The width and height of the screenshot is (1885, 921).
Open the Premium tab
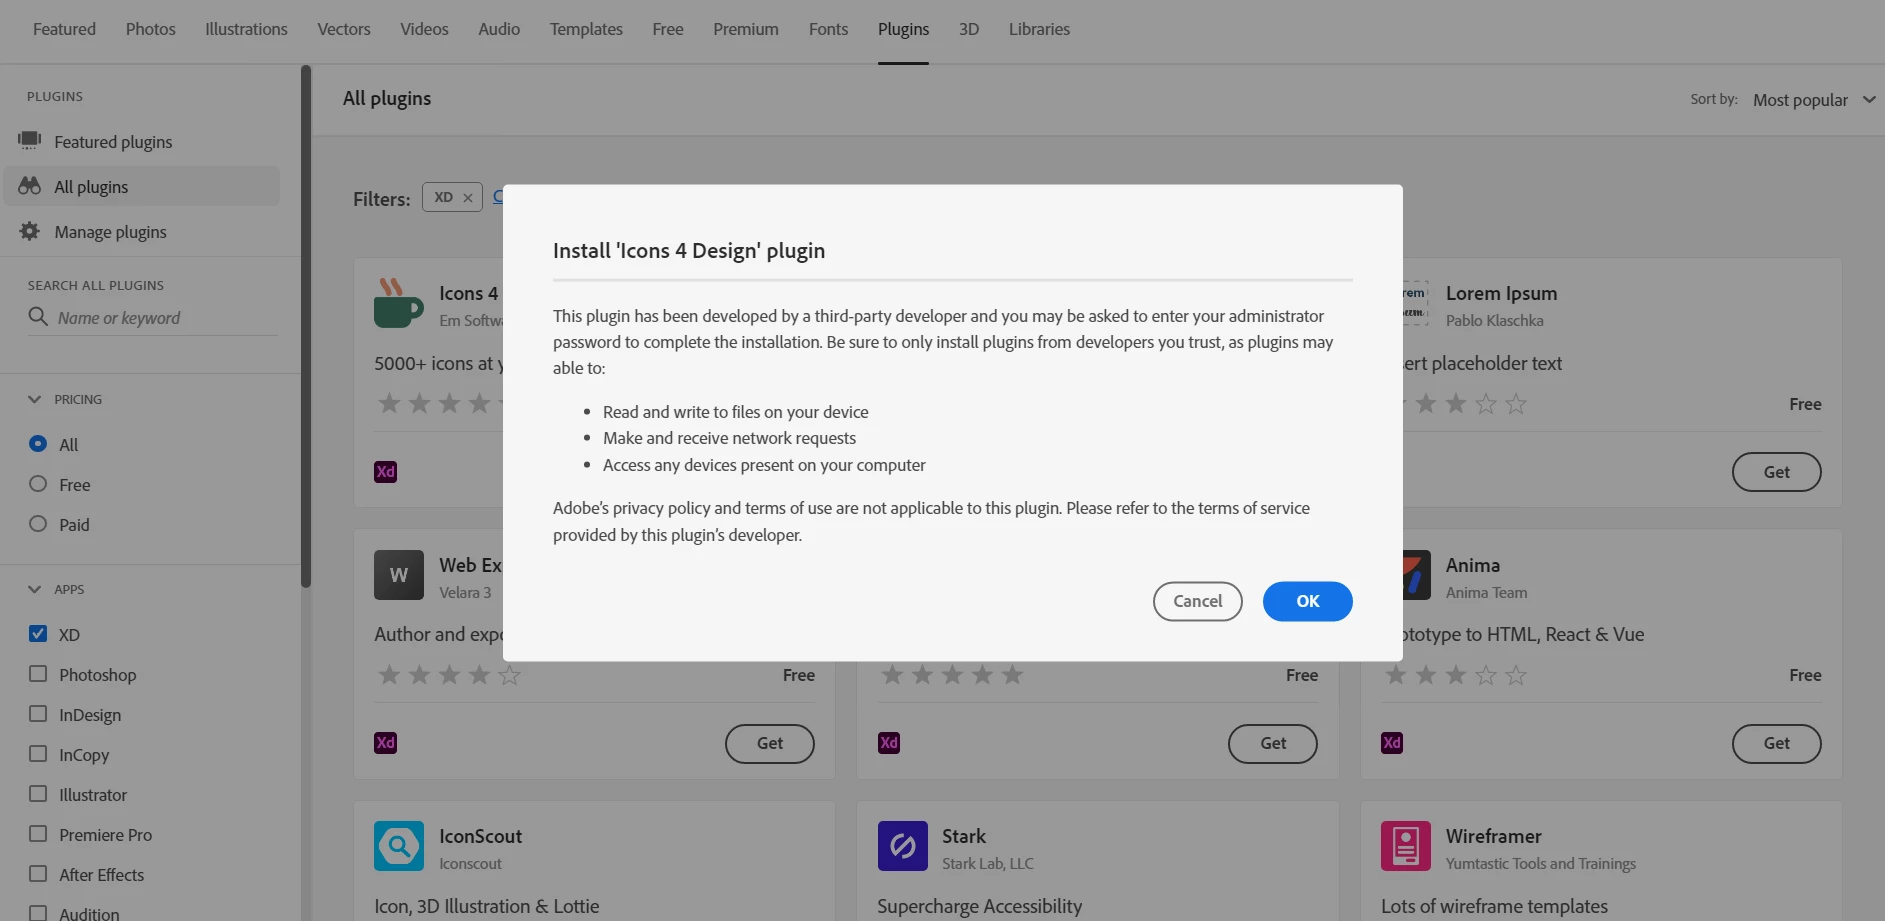(746, 29)
